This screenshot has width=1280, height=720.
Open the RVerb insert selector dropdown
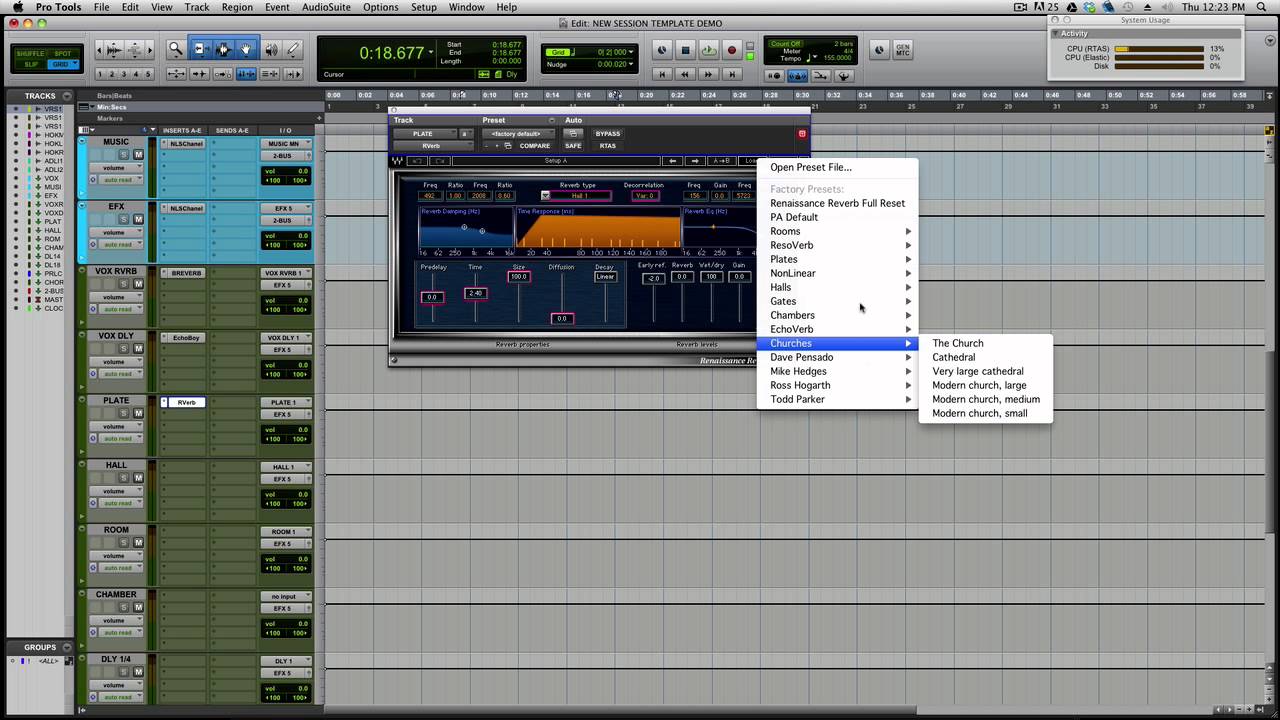(x=433, y=146)
